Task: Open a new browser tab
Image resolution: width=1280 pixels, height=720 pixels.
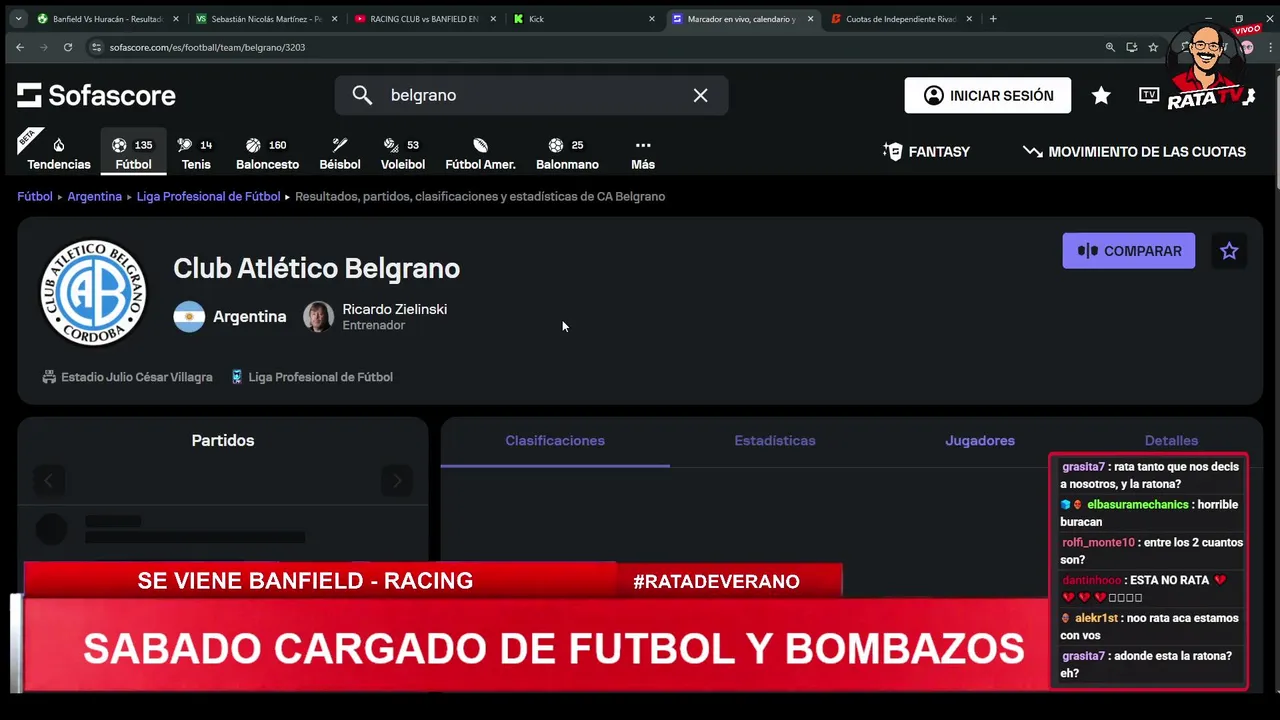Action: point(993,19)
